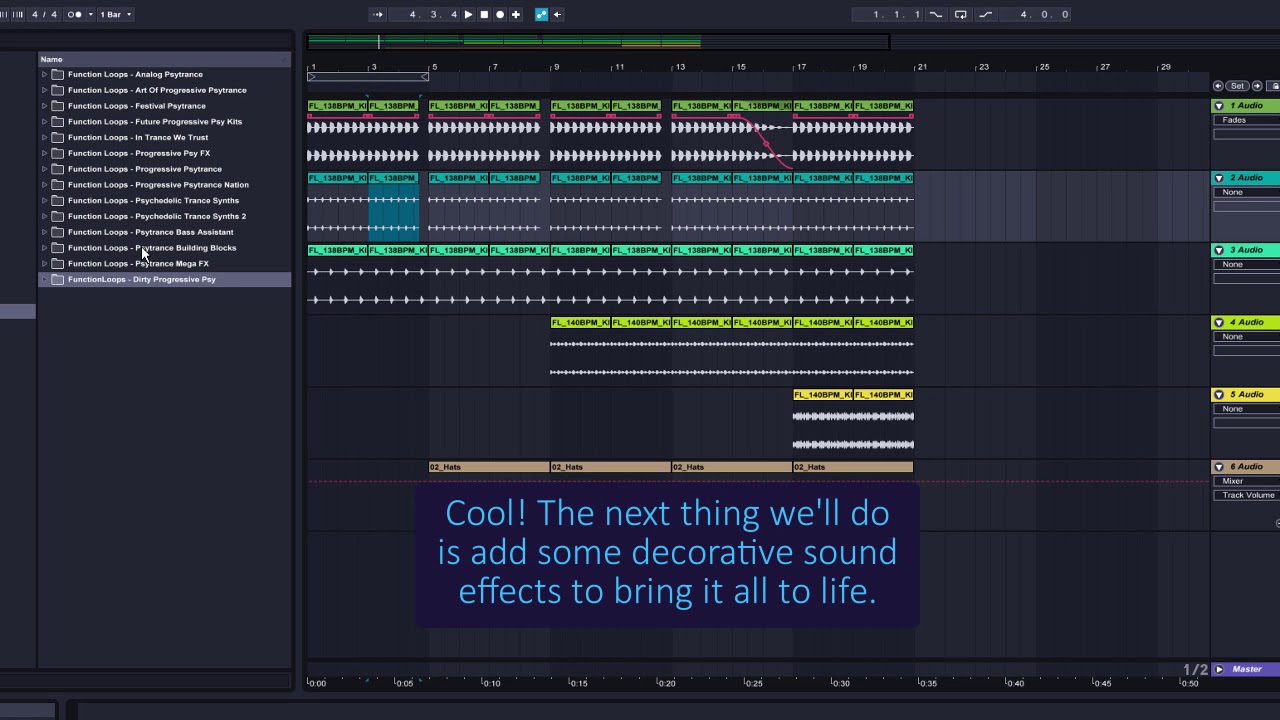Select Function Loops - Psytrance Bass Assistant
The image size is (1280, 720).
[150, 232]
